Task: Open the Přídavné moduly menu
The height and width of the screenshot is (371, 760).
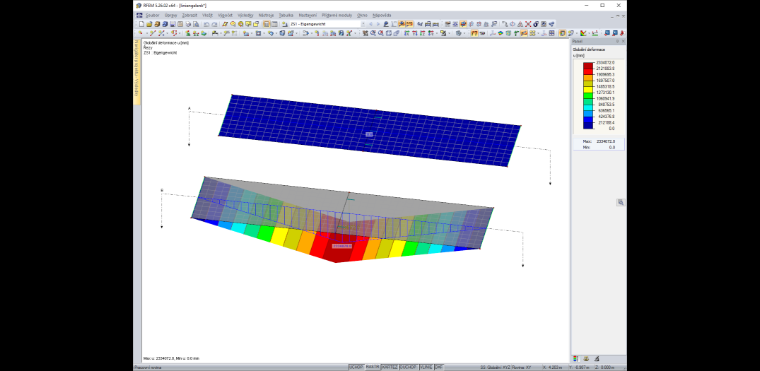Action: 337,15
